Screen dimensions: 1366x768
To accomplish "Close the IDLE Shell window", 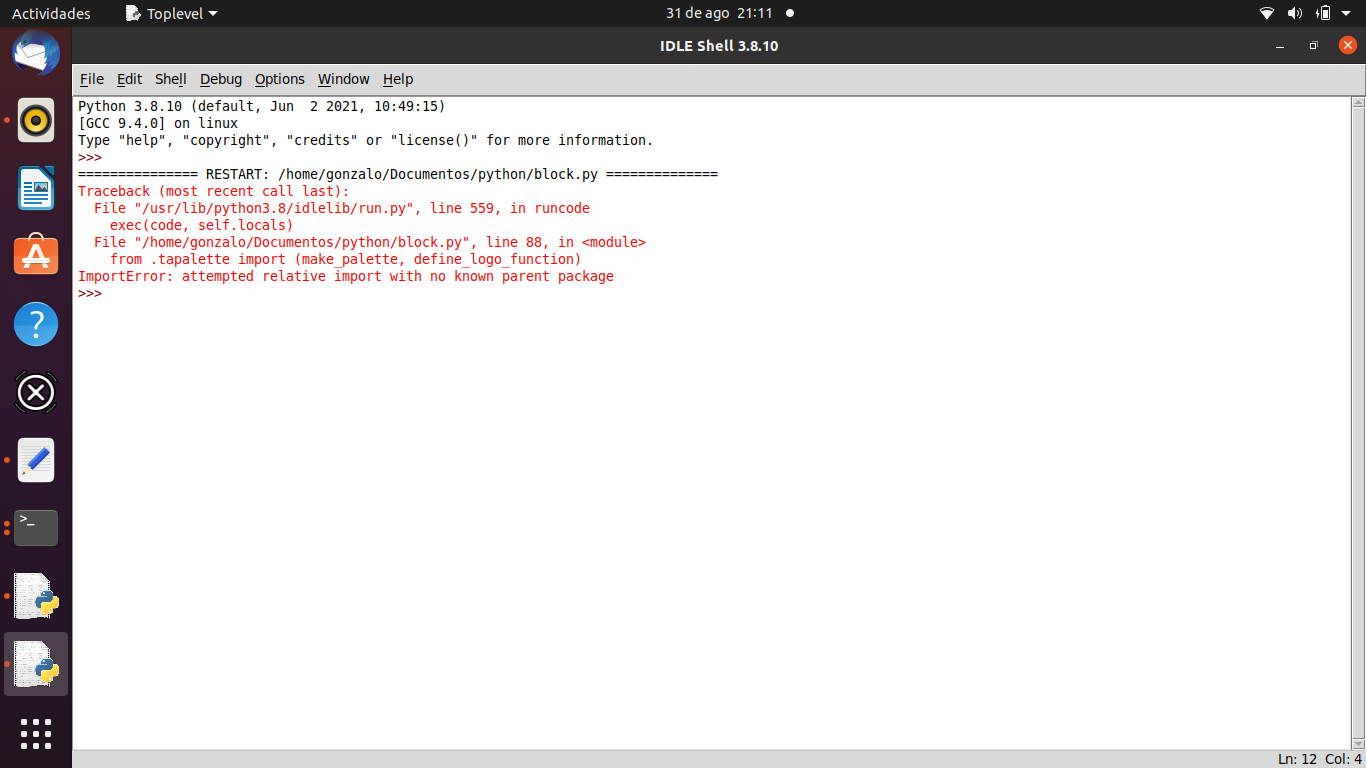I will (x=1347, y=45).
